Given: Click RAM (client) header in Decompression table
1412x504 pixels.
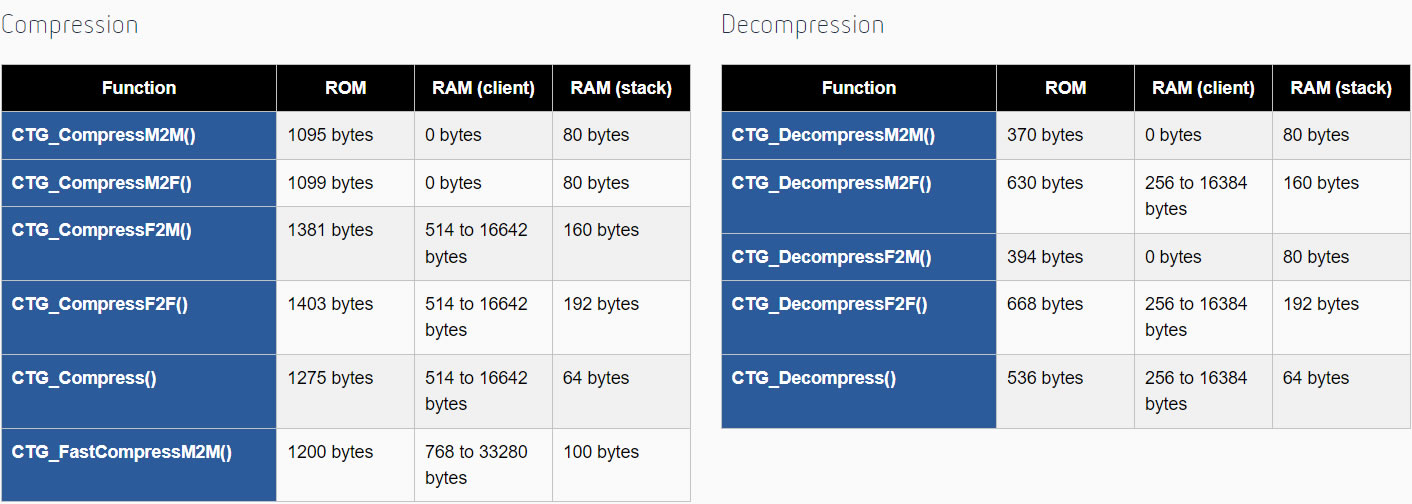Looking at the screenshot, I should [x=1203, y=88].
